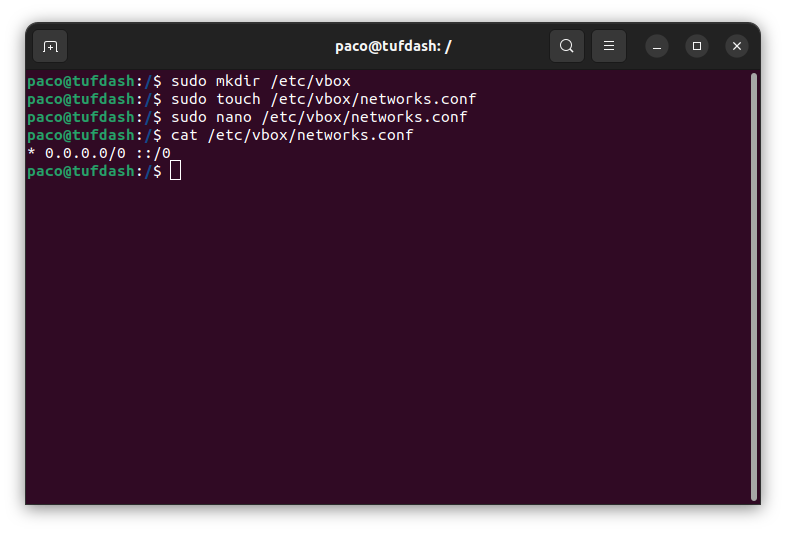This screenshot has width=786, height=533.
Task: Open the hamburger main menu
Action: (x=609, y=46)
